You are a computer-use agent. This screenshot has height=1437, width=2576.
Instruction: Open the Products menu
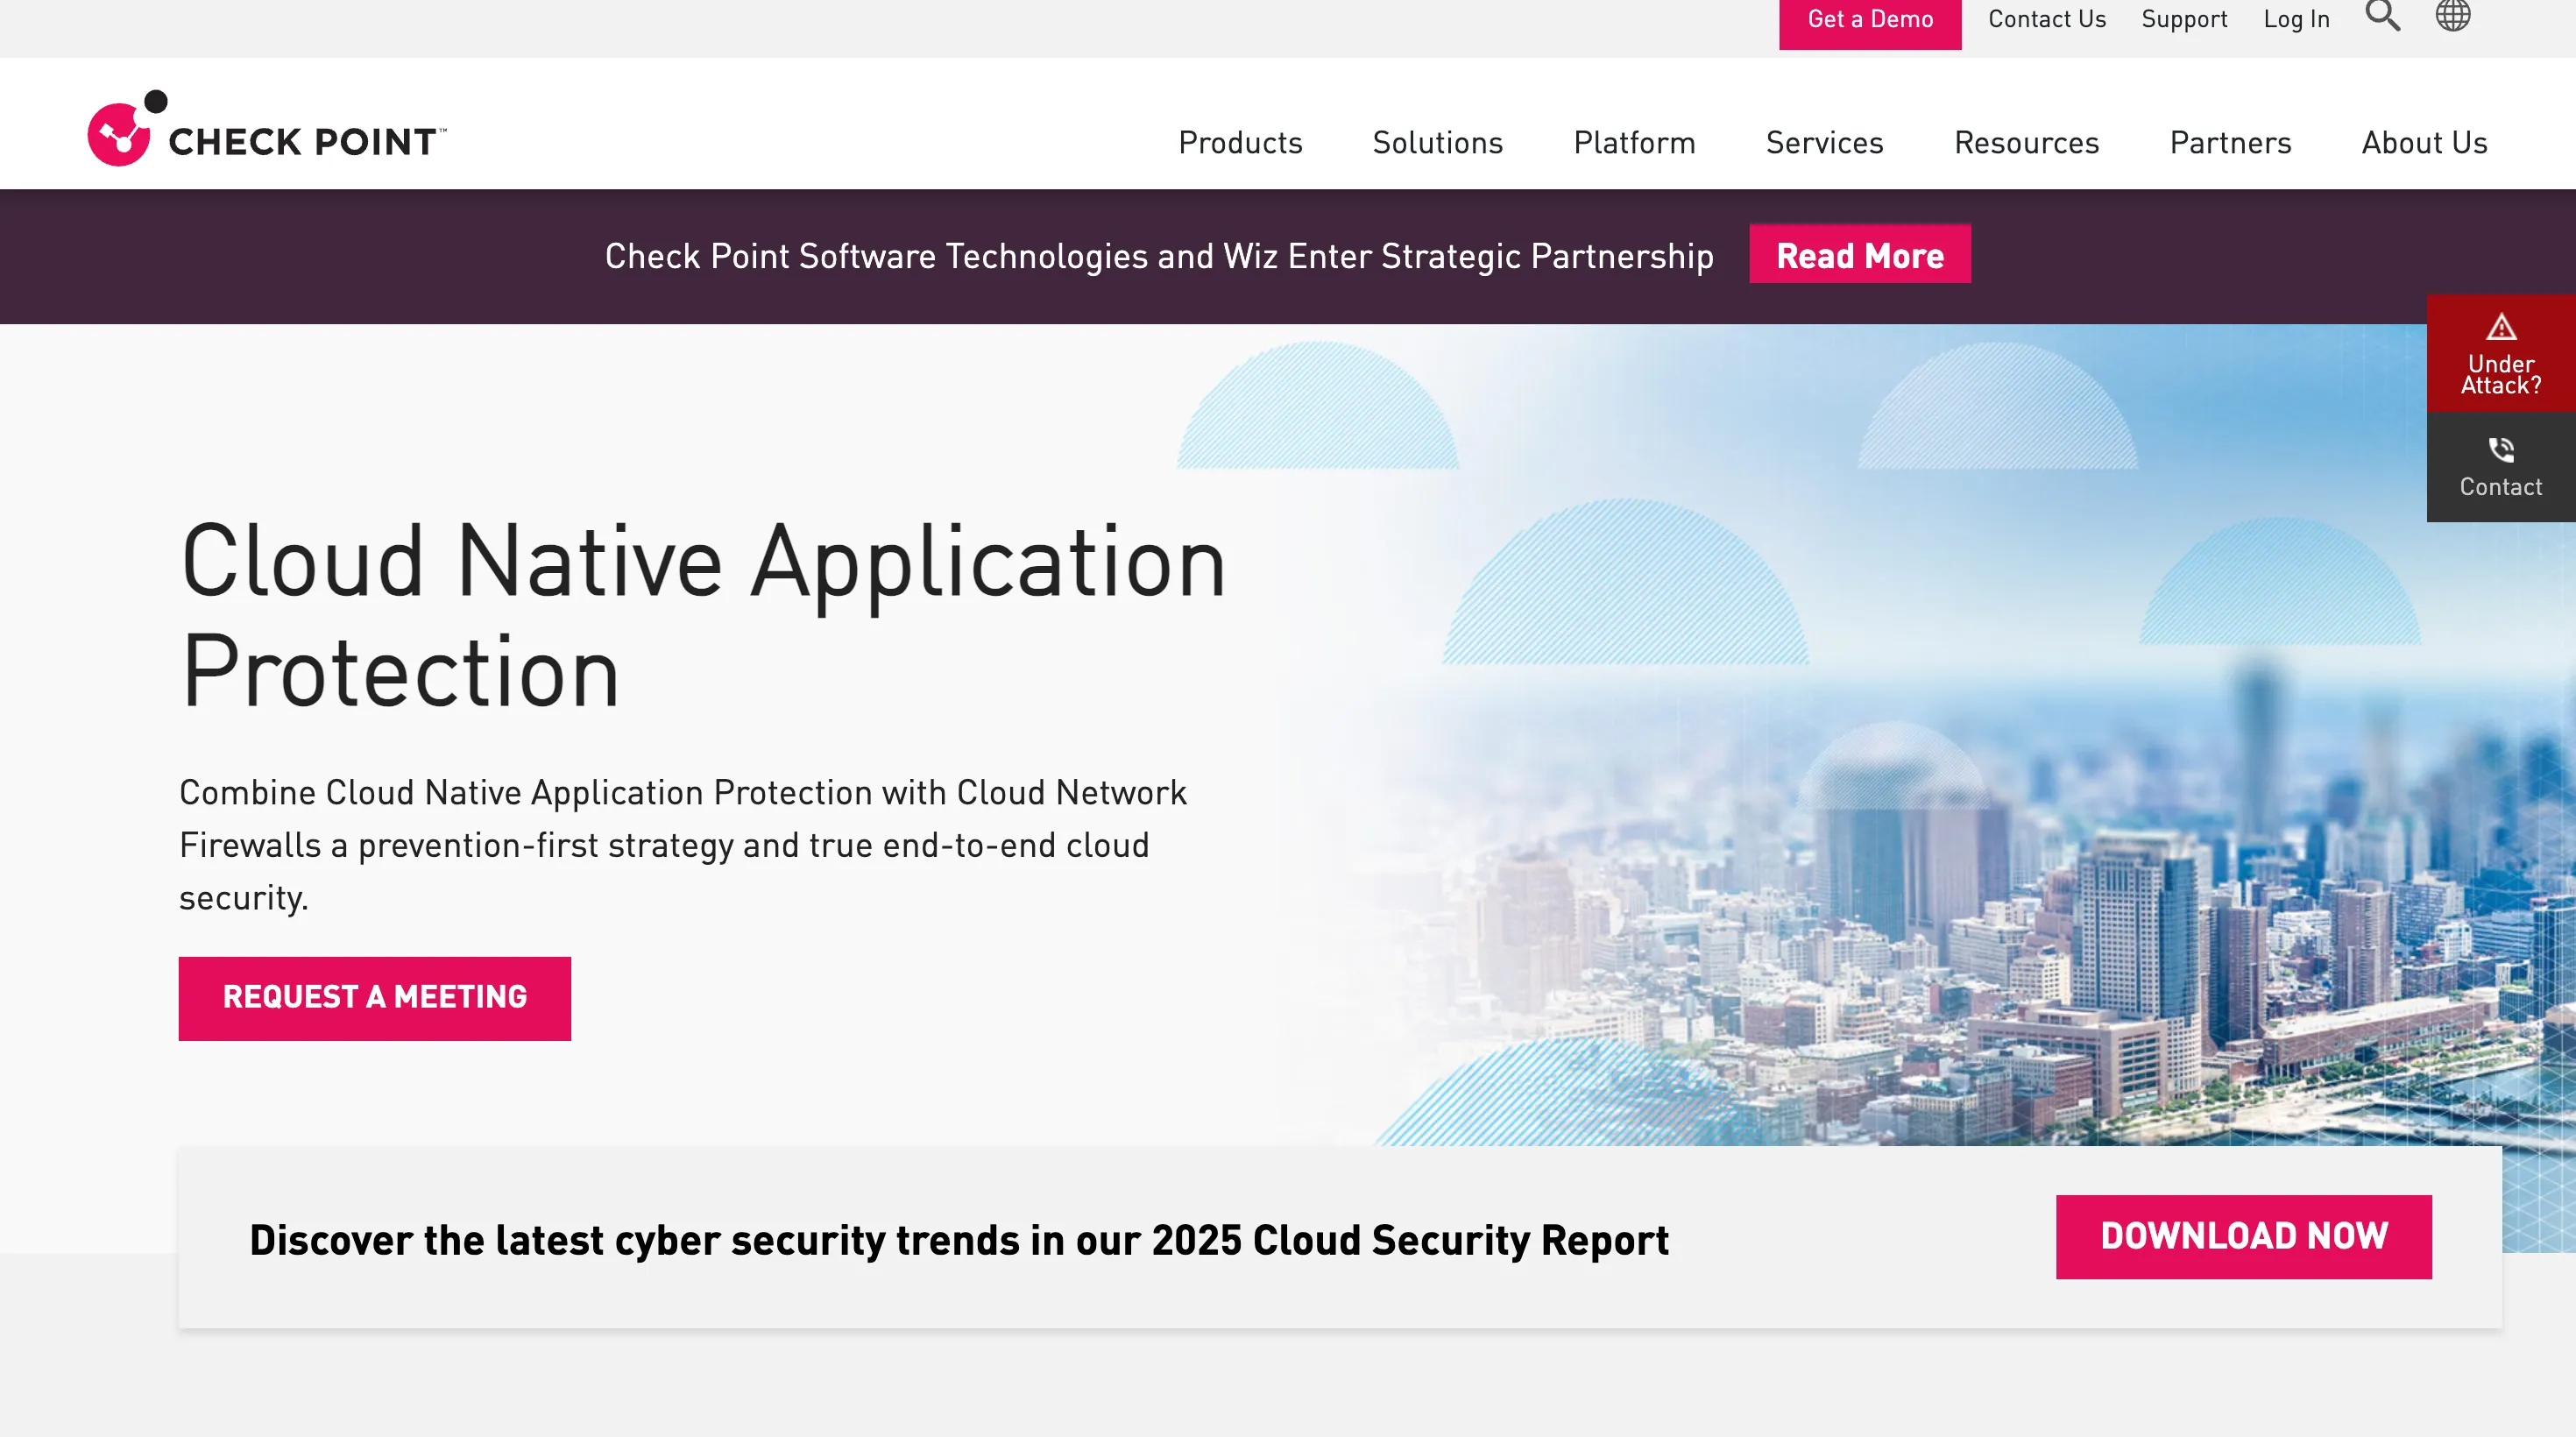click(x=1240, y=143)
